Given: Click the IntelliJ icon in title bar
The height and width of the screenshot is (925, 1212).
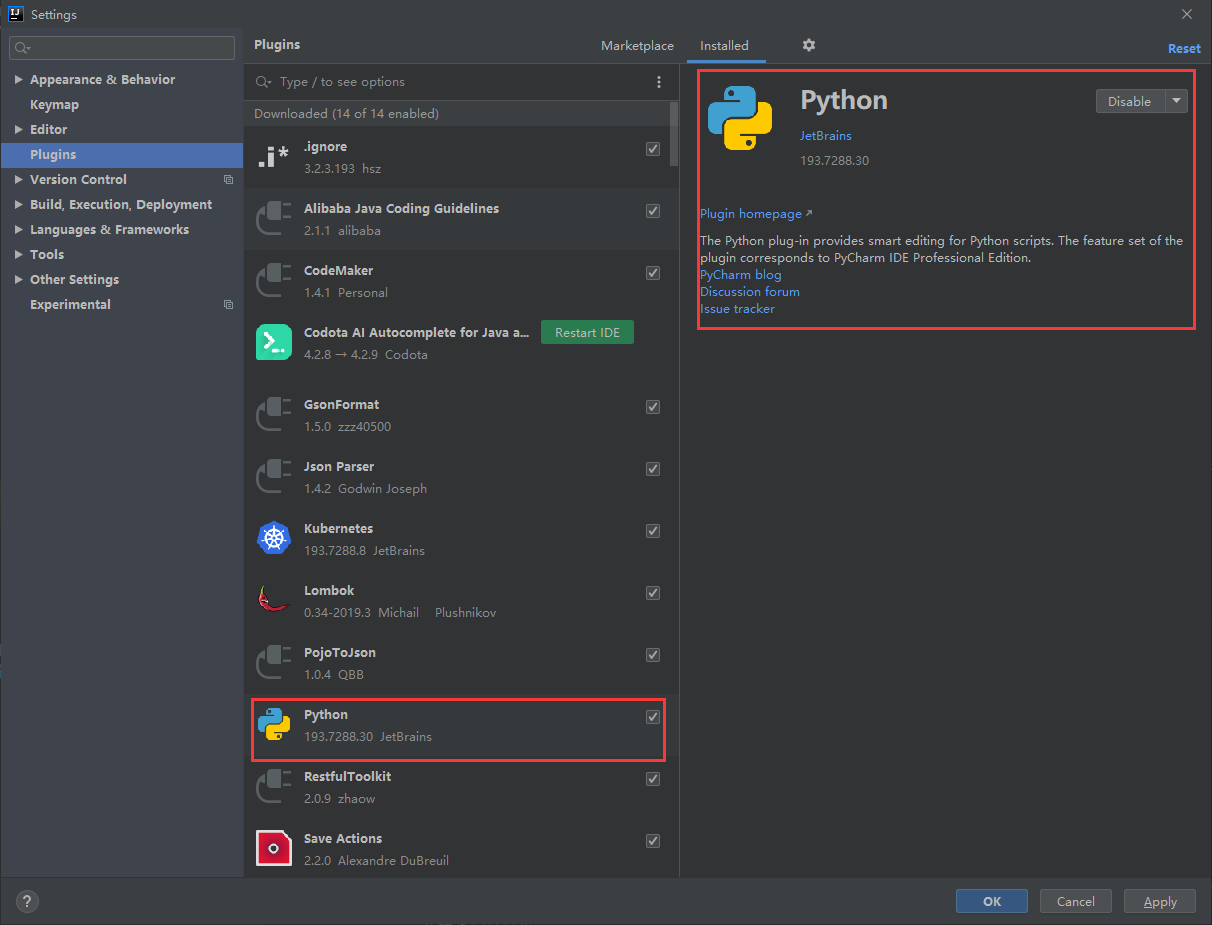Looking at the screenshot, I should click(x=15, y=14).
